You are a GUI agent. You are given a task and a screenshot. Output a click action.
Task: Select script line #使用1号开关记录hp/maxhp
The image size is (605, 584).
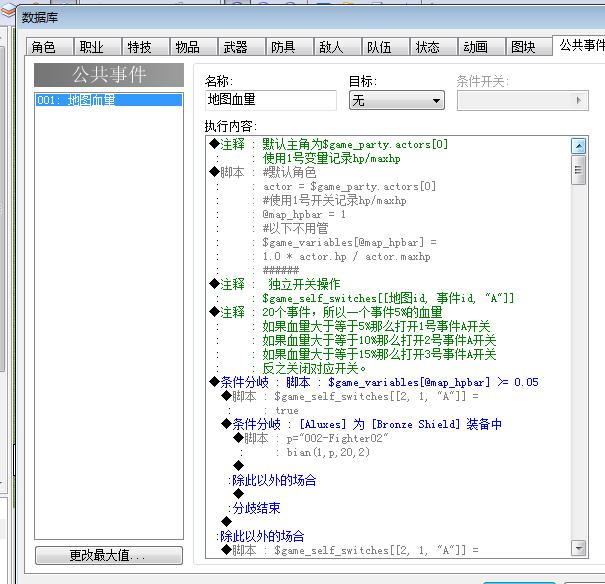click(x=334, y=201)
